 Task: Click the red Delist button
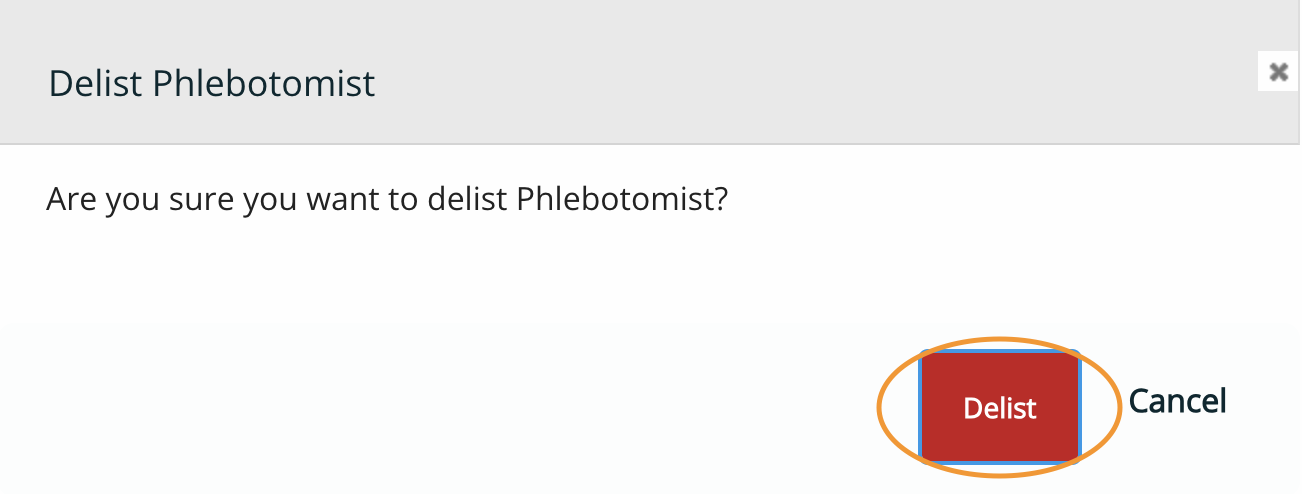(x=999, y=407)
